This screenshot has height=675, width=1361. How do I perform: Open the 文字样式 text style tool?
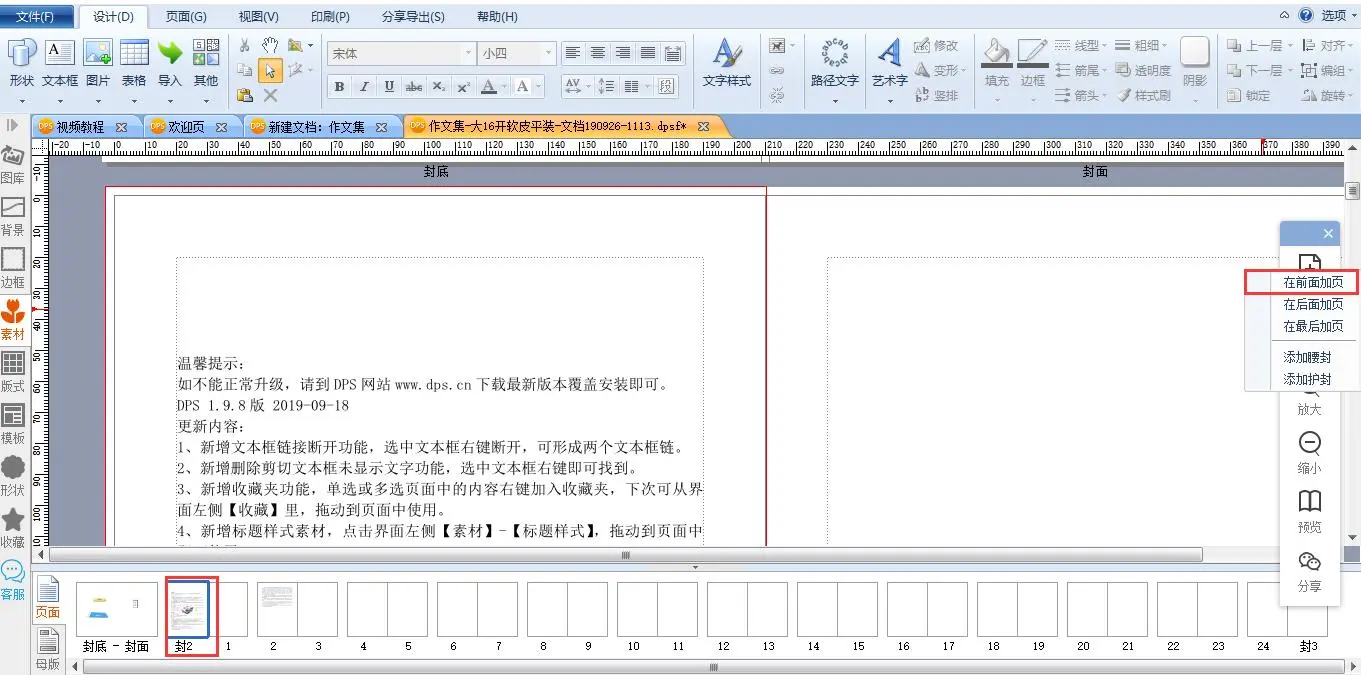coord(727,65)
